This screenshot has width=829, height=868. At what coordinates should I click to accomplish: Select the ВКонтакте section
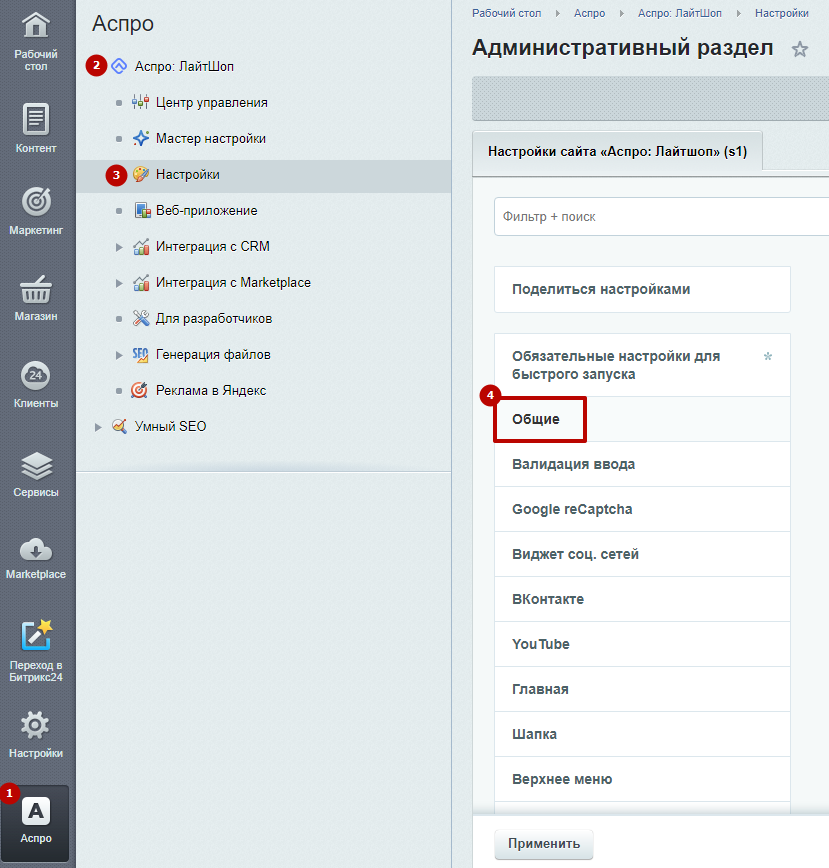[643, 599]
